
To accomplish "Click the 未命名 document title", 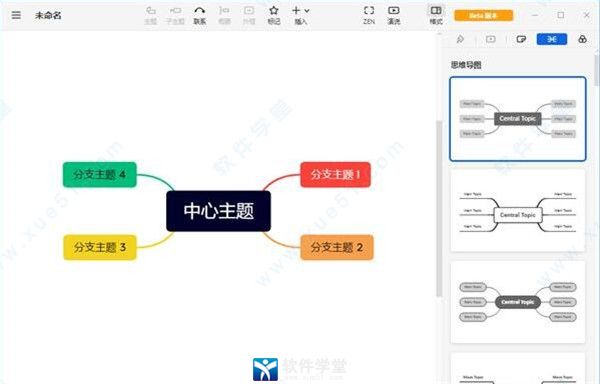I will click(48, 15).
